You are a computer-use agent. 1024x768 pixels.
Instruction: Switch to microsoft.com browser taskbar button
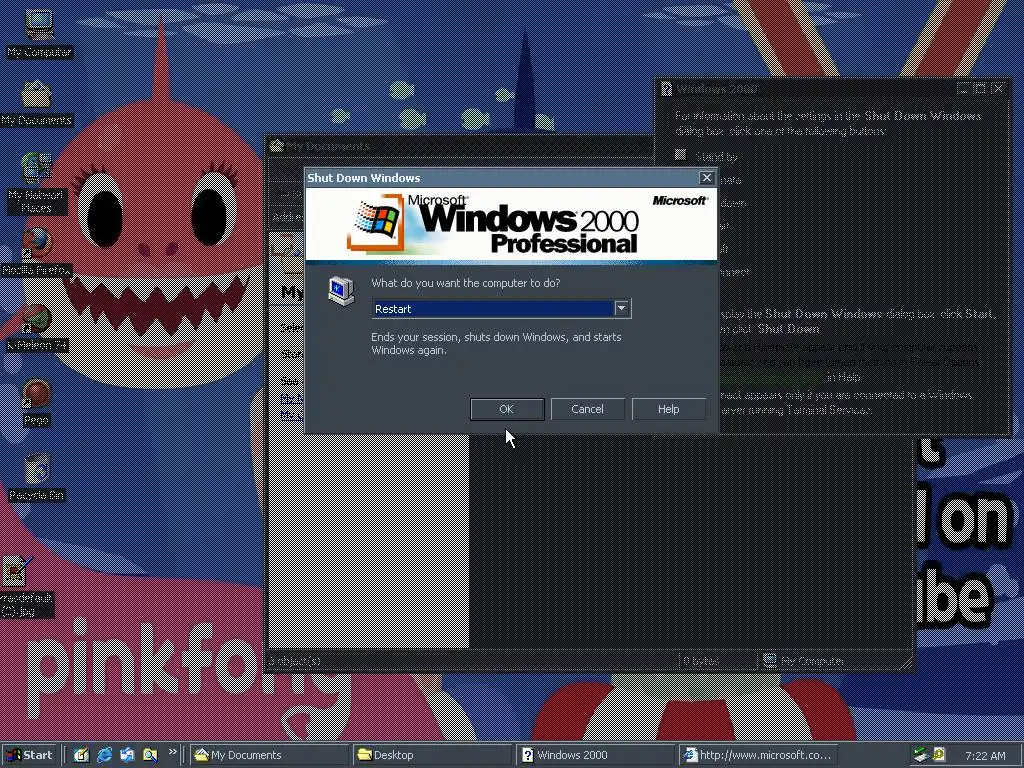pyautogui.click(x=758, y=755)
